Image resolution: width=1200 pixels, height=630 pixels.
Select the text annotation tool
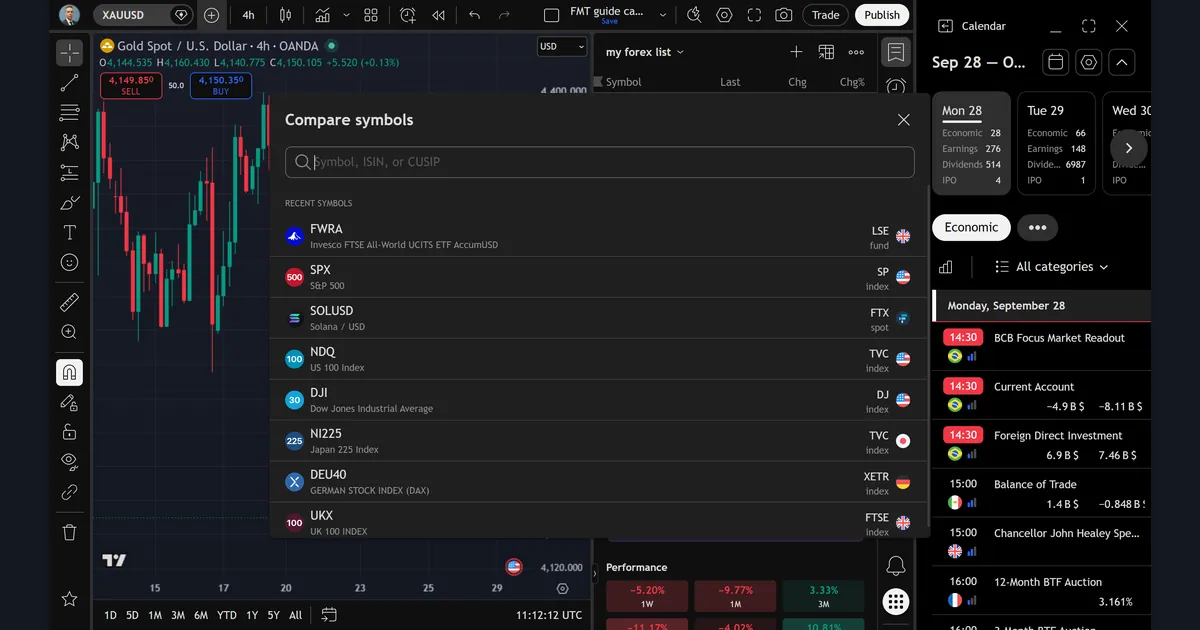pyautogui.click(x=69, y=233)
